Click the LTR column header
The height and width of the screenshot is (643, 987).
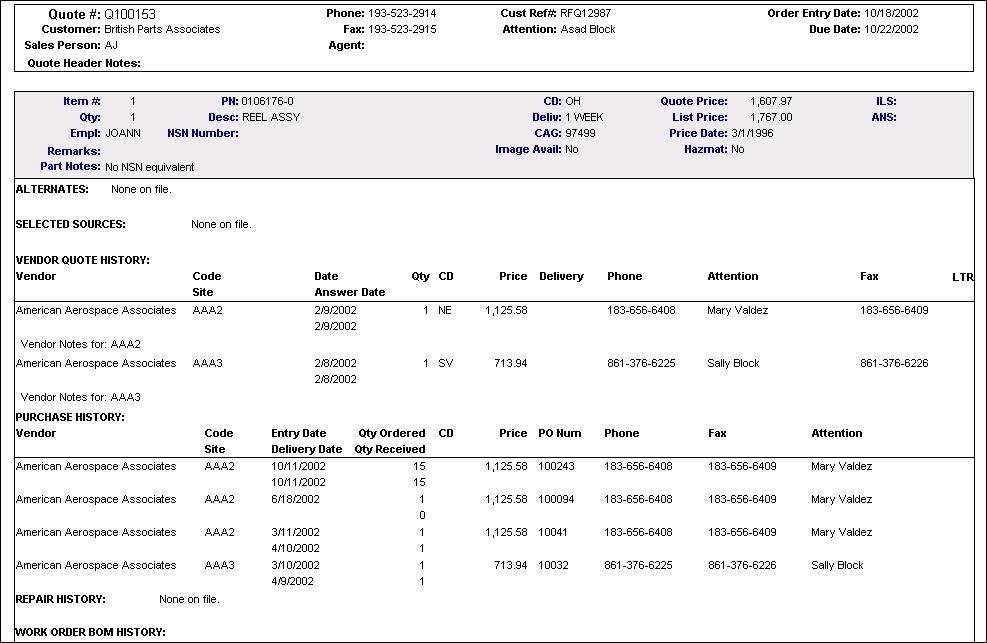tap(962, 276)
